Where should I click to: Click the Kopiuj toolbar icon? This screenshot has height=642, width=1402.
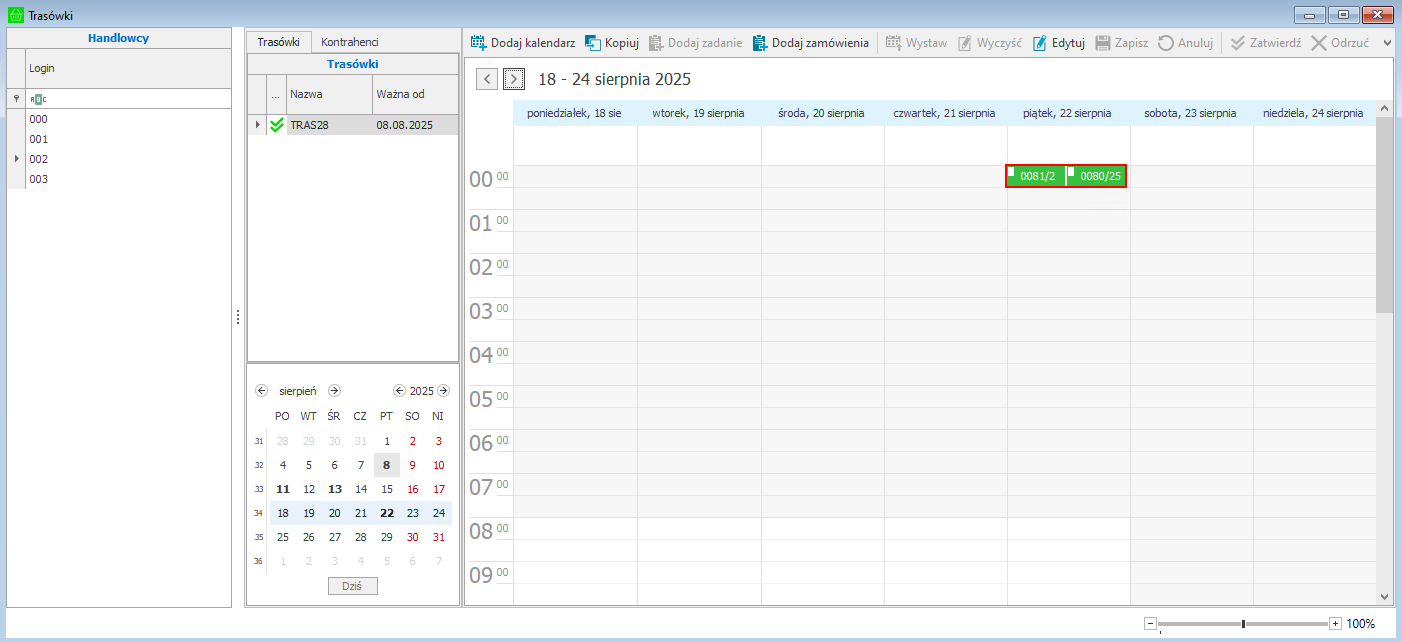[593, 43]
